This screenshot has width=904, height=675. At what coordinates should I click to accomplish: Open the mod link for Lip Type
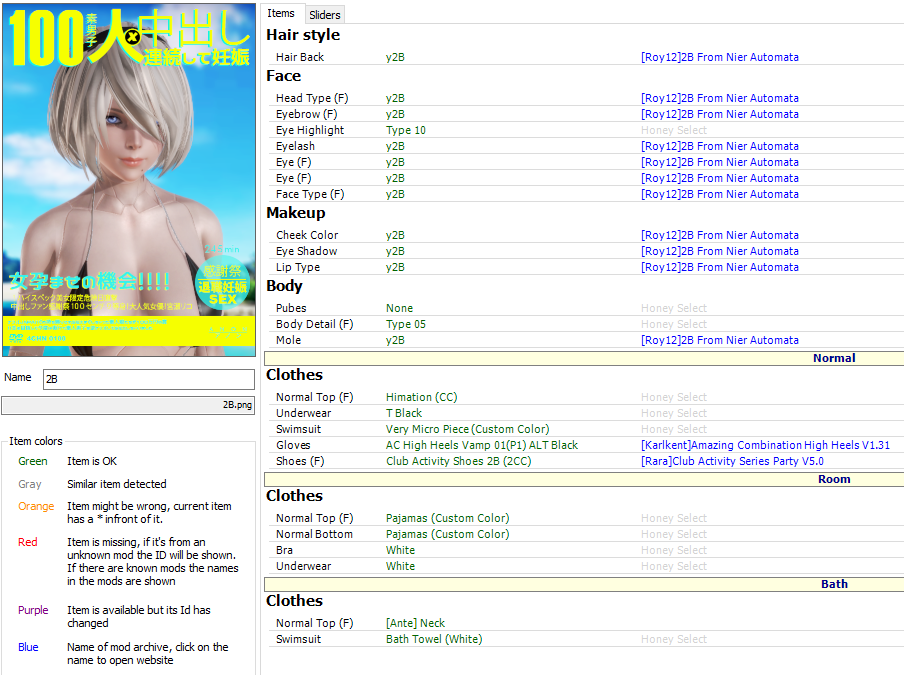[x=720, y=267]
